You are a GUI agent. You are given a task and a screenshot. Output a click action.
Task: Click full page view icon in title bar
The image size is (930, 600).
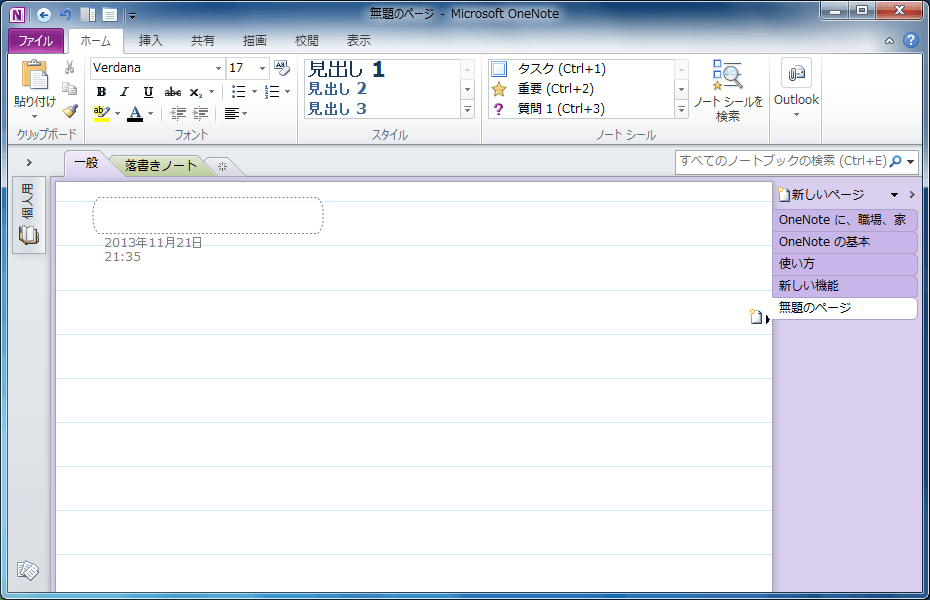click(x=110, y=15)
